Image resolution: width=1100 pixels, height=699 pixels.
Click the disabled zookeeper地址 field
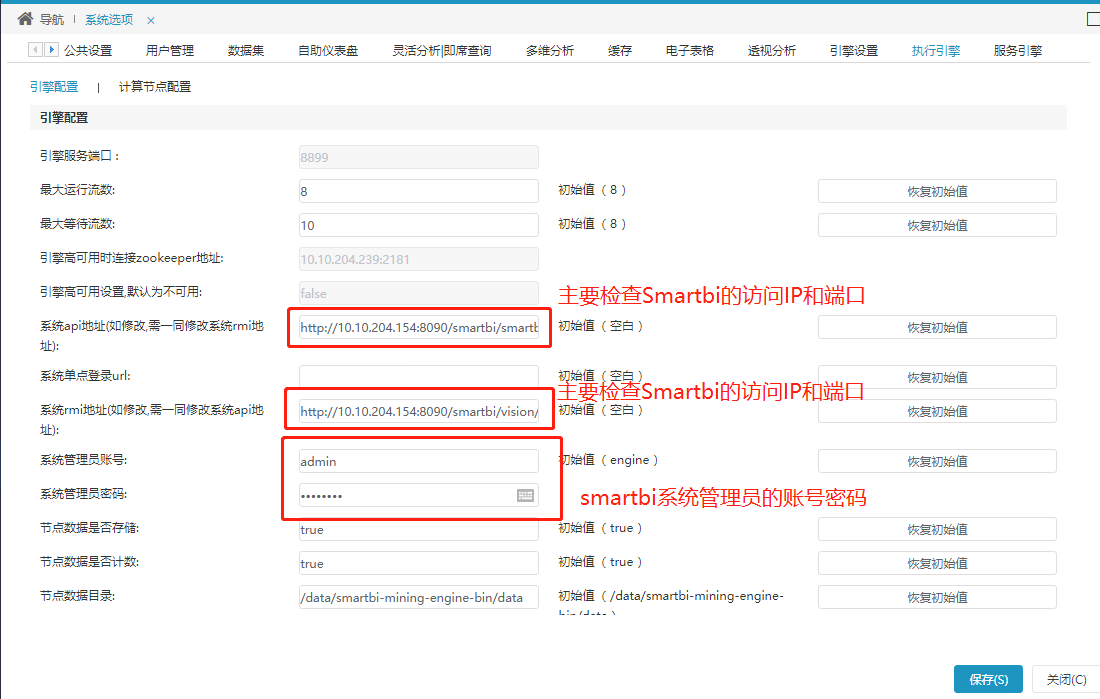click(x=419, y=259)
